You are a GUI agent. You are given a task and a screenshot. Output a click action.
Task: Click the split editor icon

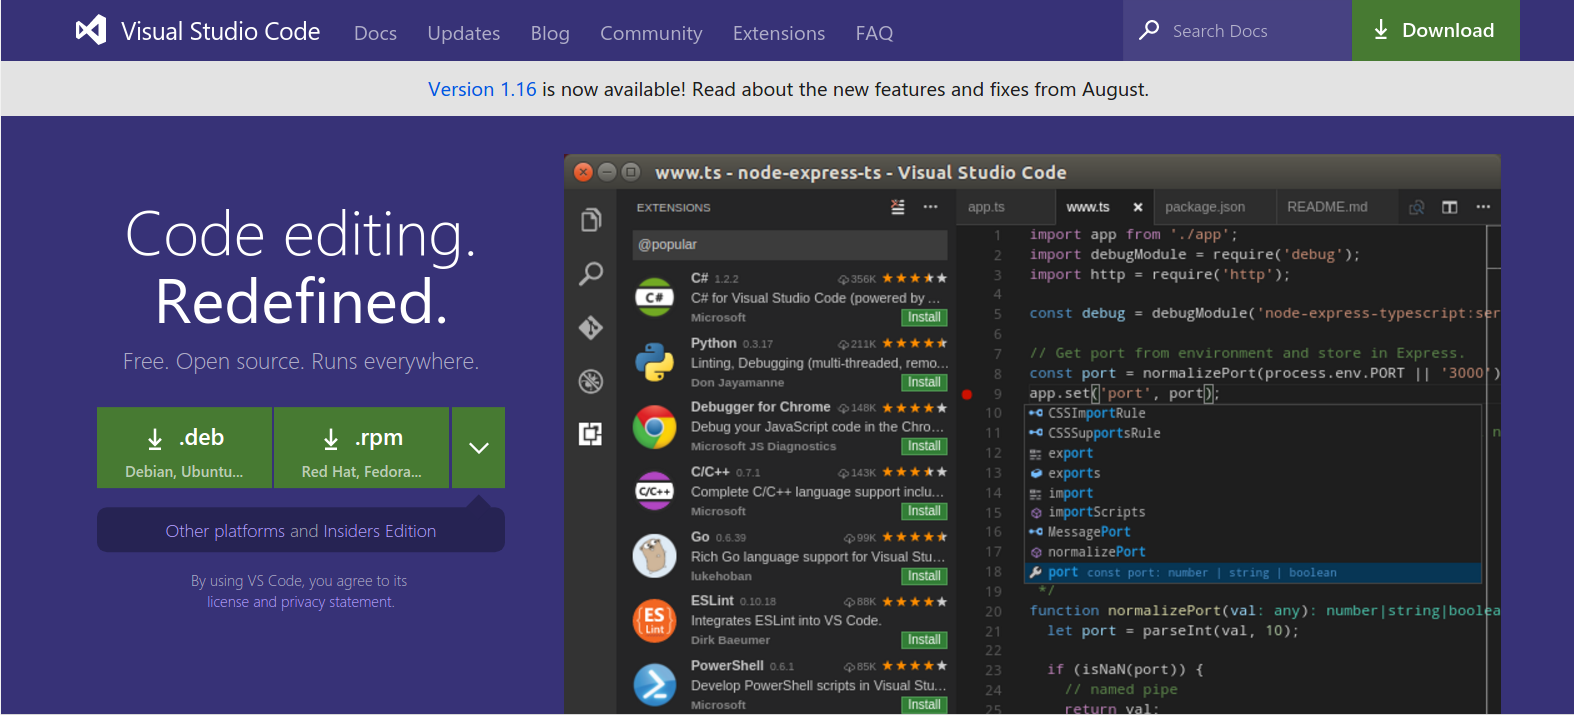point(1449,207)
